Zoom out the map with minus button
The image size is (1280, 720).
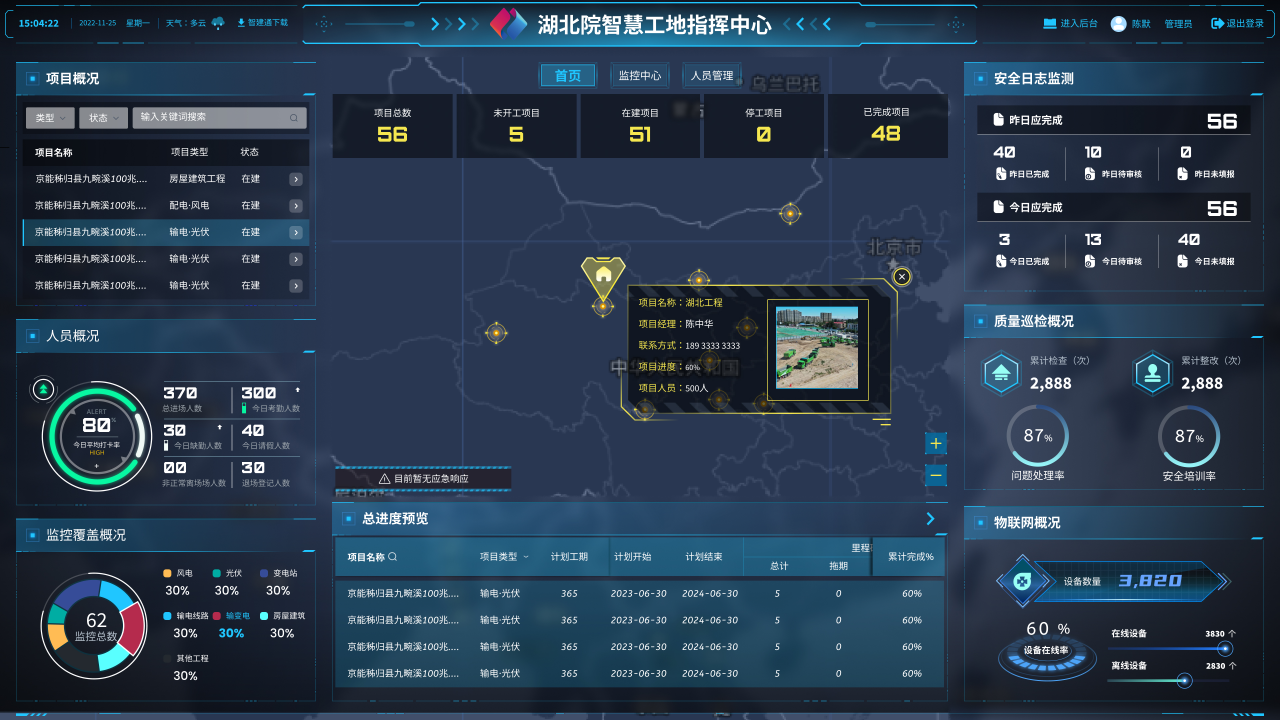[936, 476]
